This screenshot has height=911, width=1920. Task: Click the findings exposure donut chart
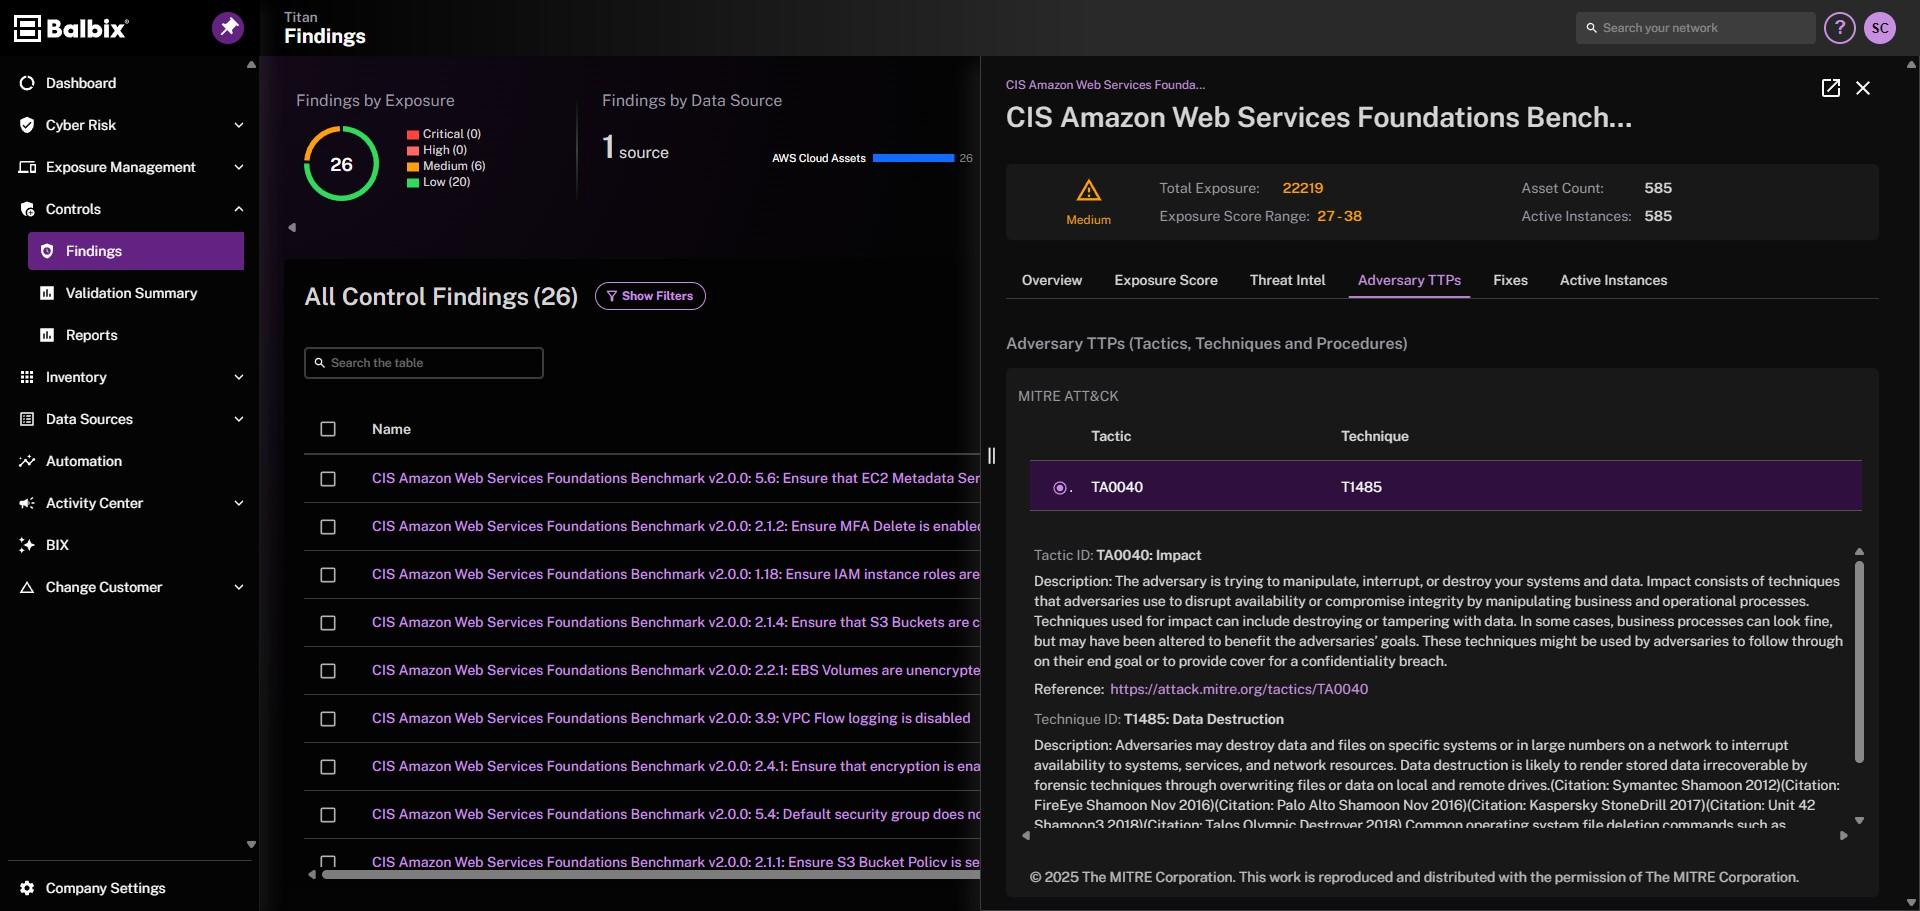tap(341, 164)
